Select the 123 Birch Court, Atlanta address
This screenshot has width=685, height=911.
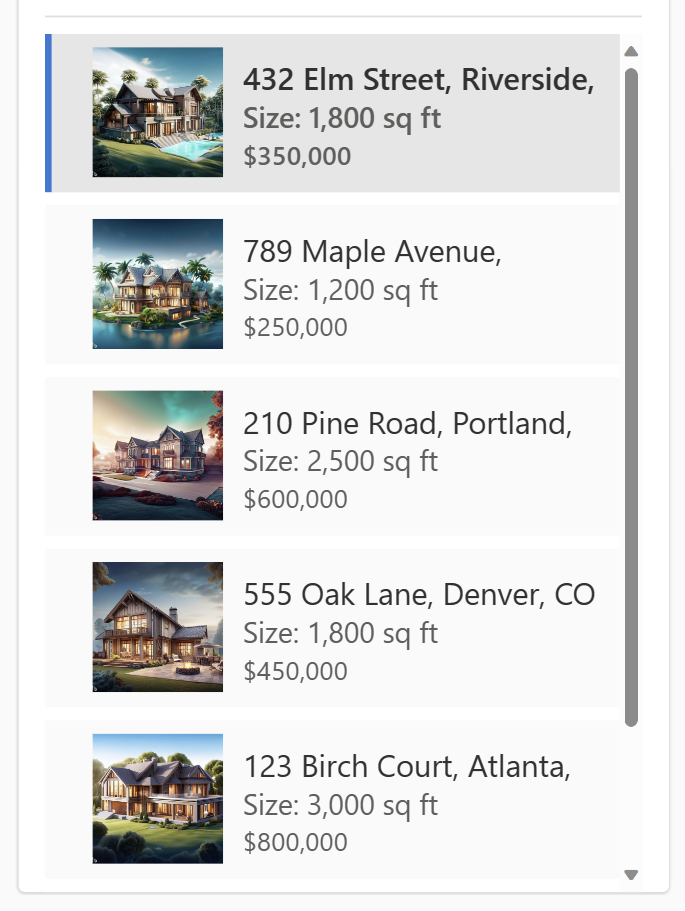(407, 767)
